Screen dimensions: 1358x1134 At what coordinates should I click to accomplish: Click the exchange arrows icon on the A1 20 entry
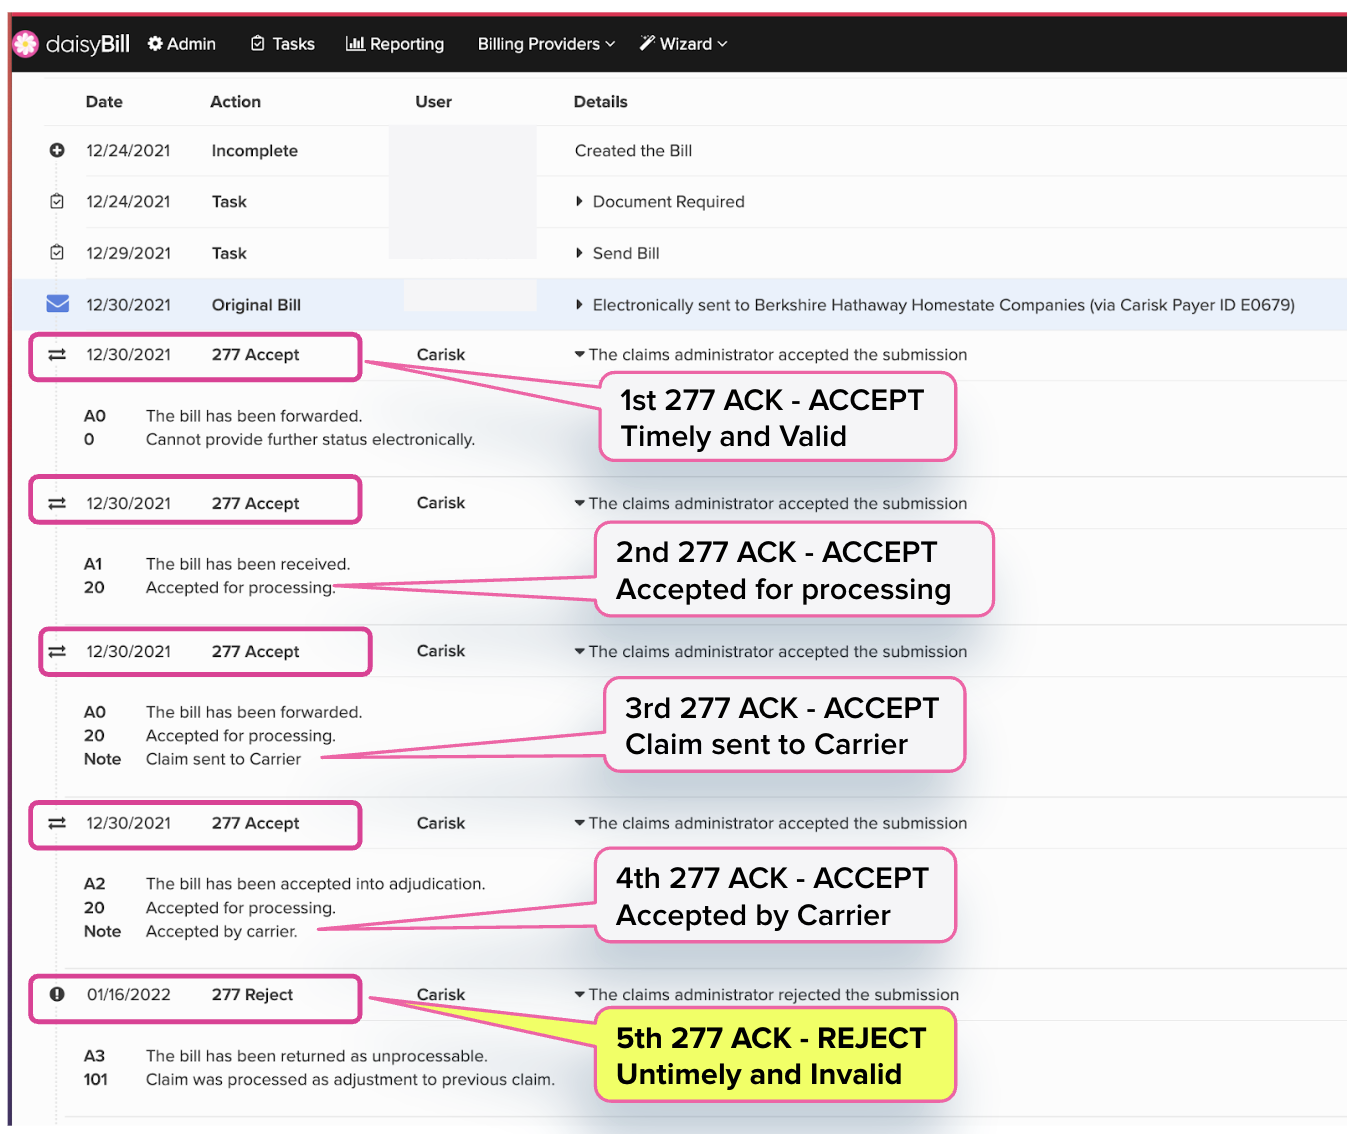[57, 503]
